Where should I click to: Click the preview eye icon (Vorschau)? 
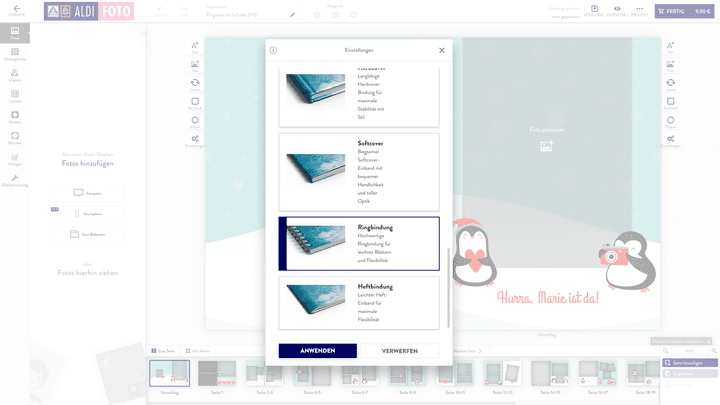point(617,9)
